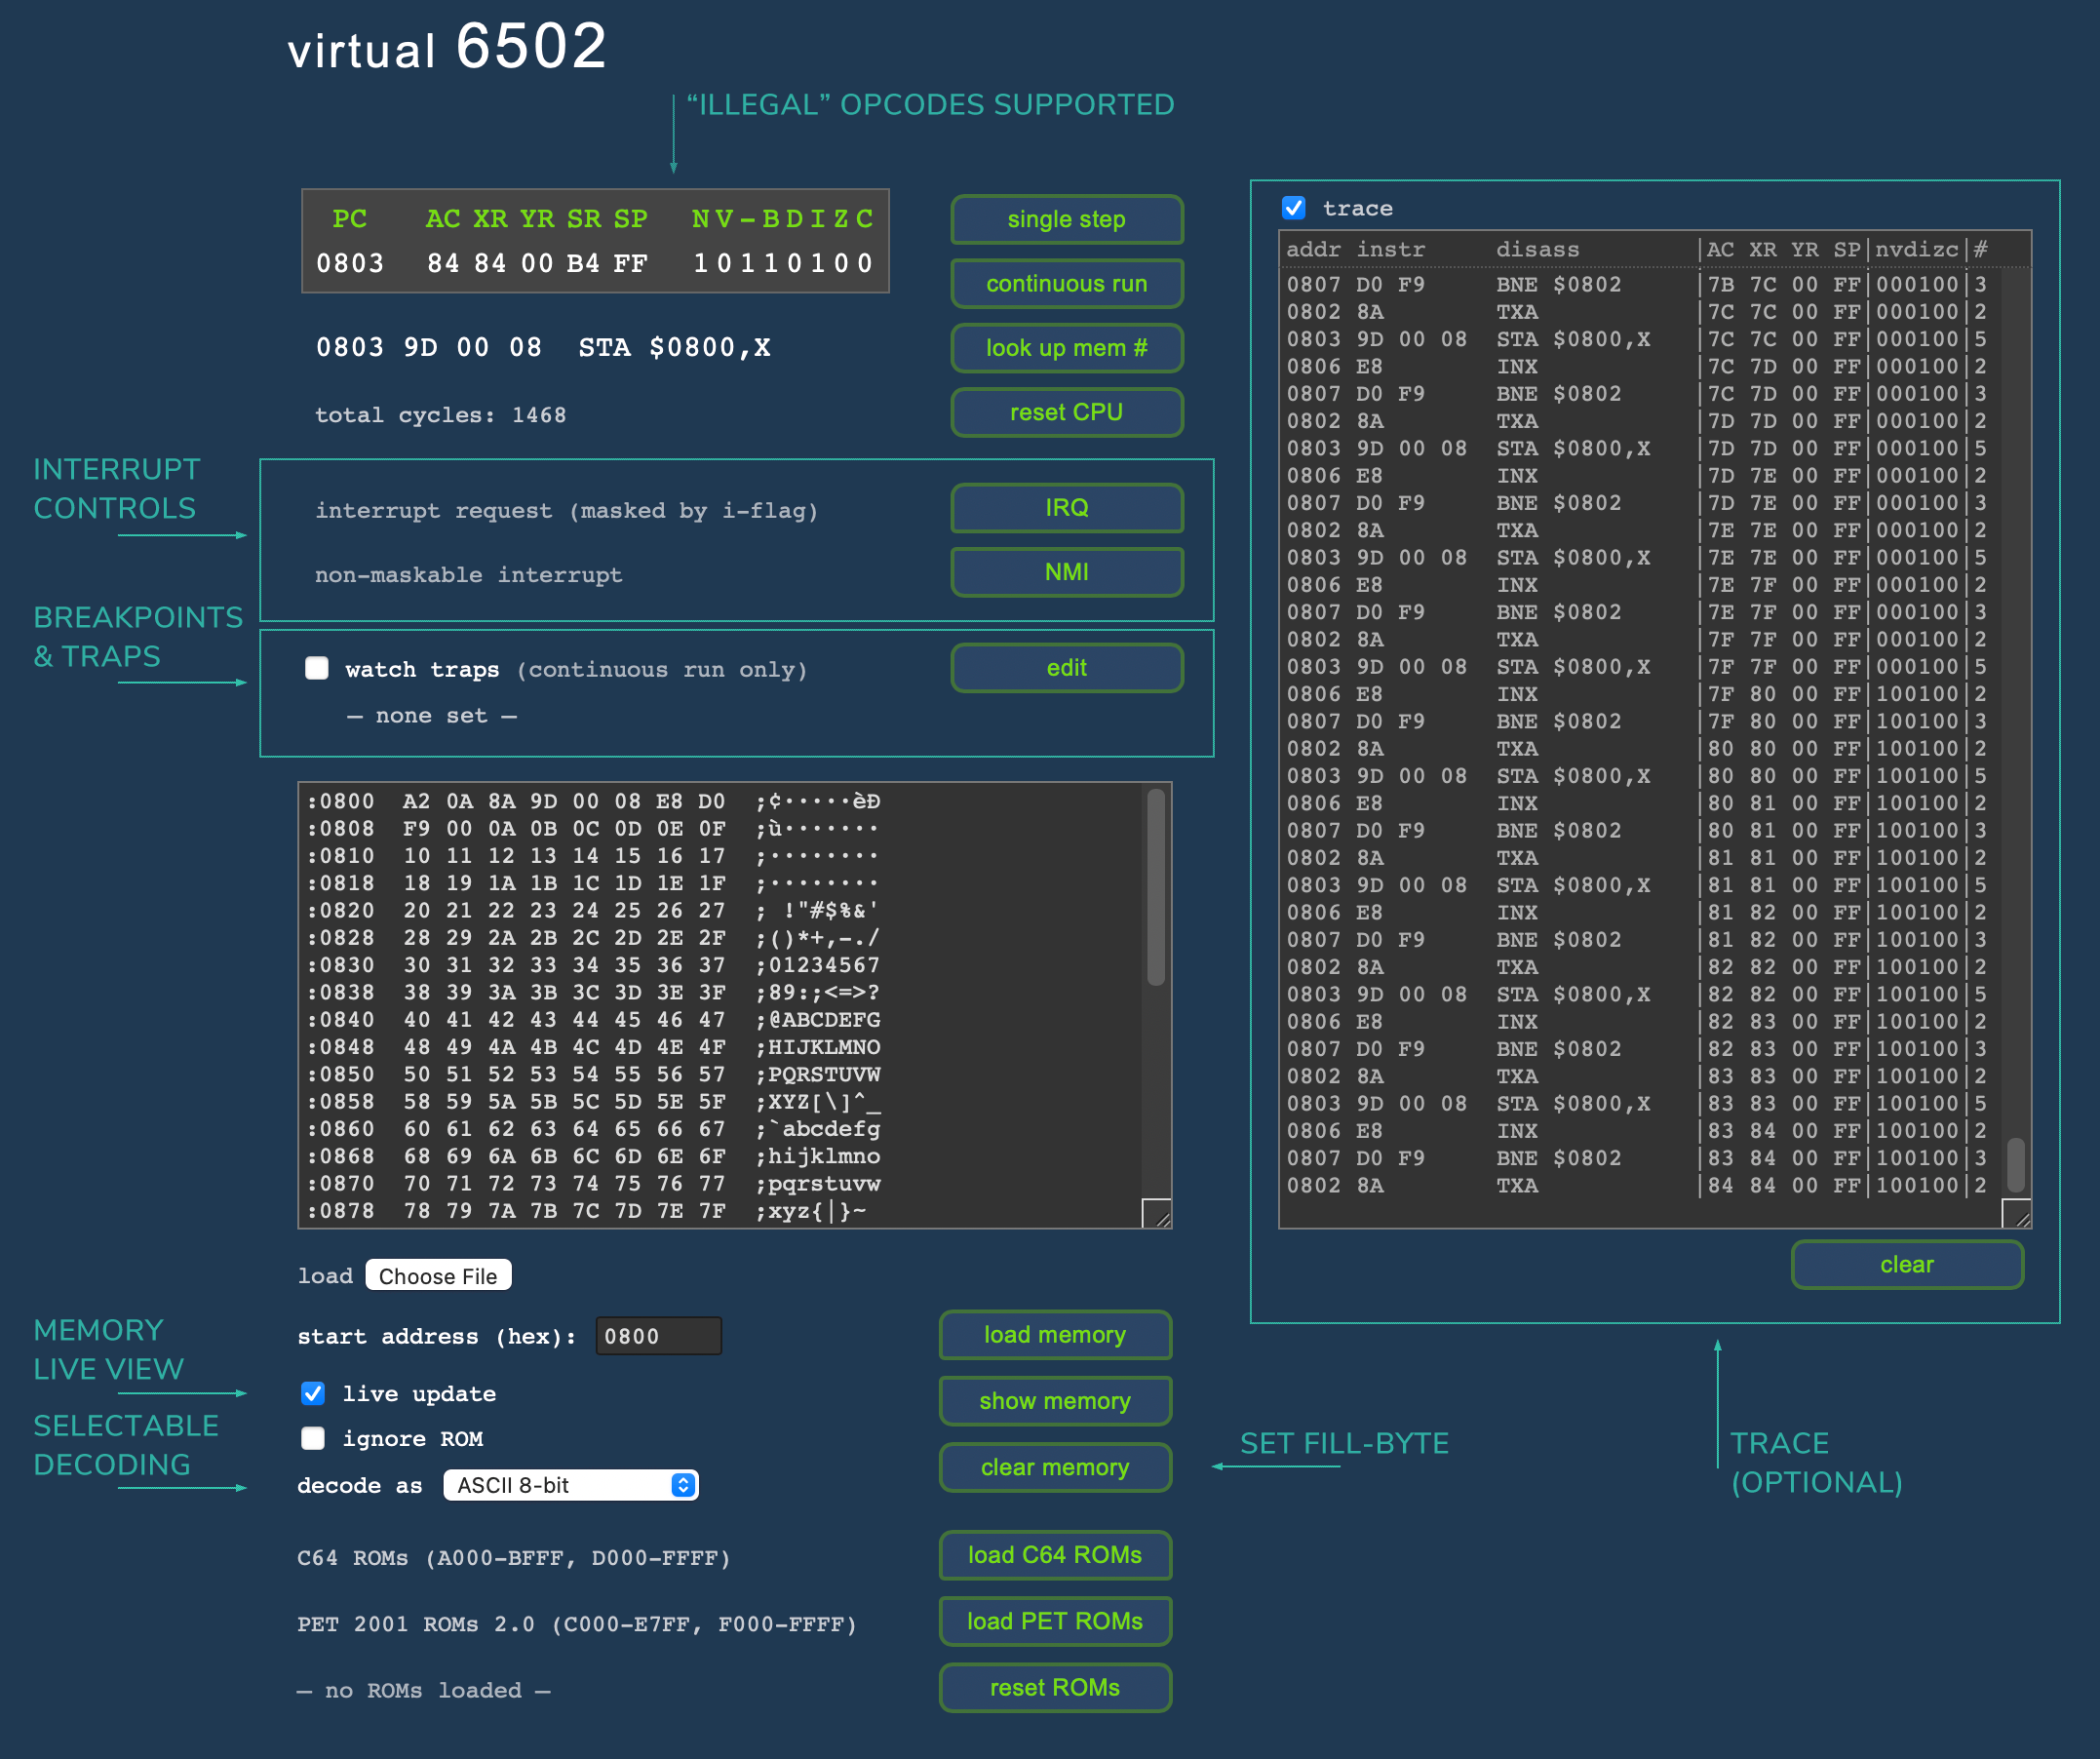The width and height of the screenshot is (2100, 1759).
Task: Trigger an IRQ interrupt
Action: [x=1066, y=508]
